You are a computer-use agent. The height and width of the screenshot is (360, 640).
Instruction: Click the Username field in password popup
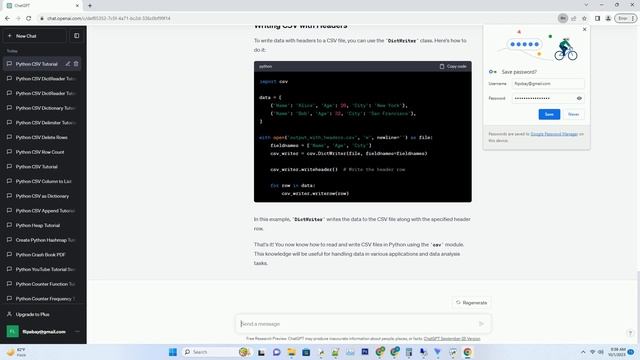[548, 84]
